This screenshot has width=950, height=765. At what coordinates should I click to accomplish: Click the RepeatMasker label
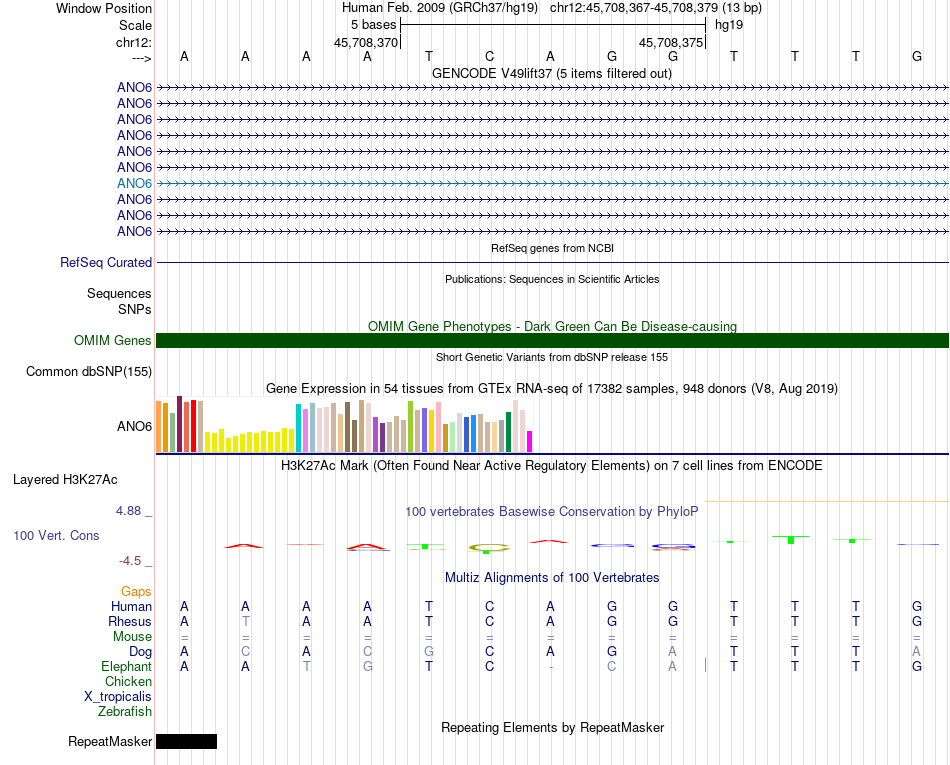click(110, 741)
